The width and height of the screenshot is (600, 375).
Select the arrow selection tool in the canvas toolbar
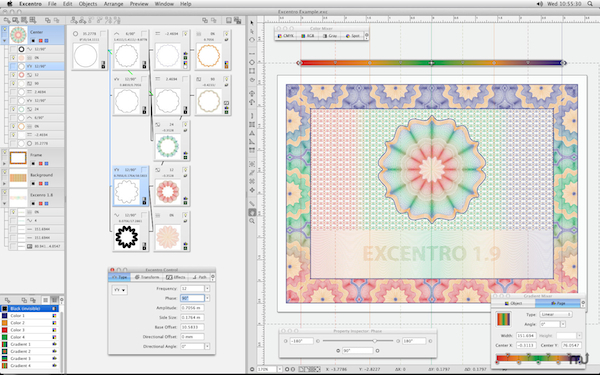[252, 23]
